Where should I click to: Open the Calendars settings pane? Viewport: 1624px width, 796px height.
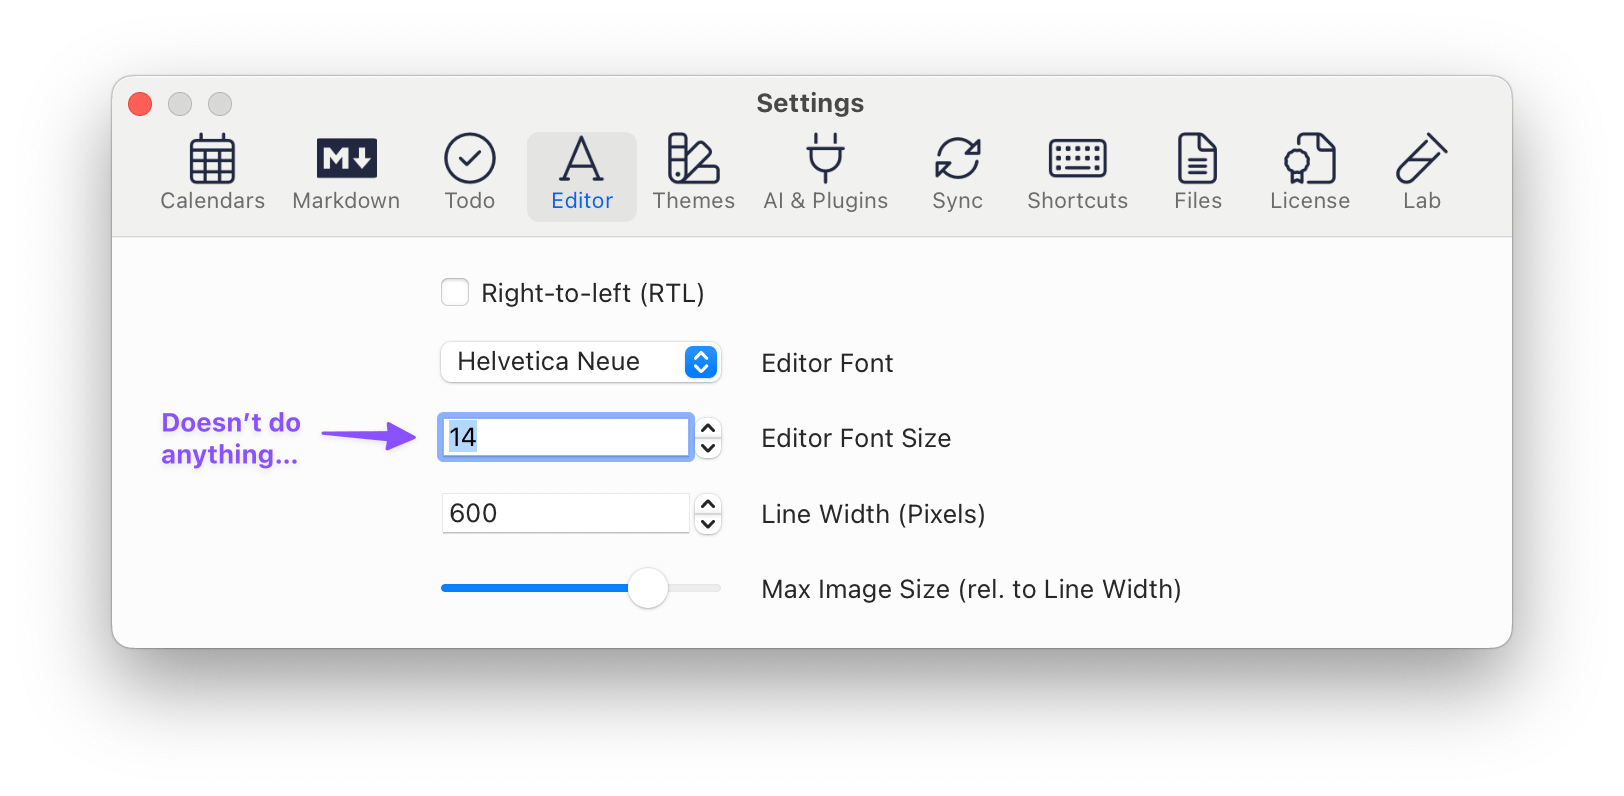212,173
